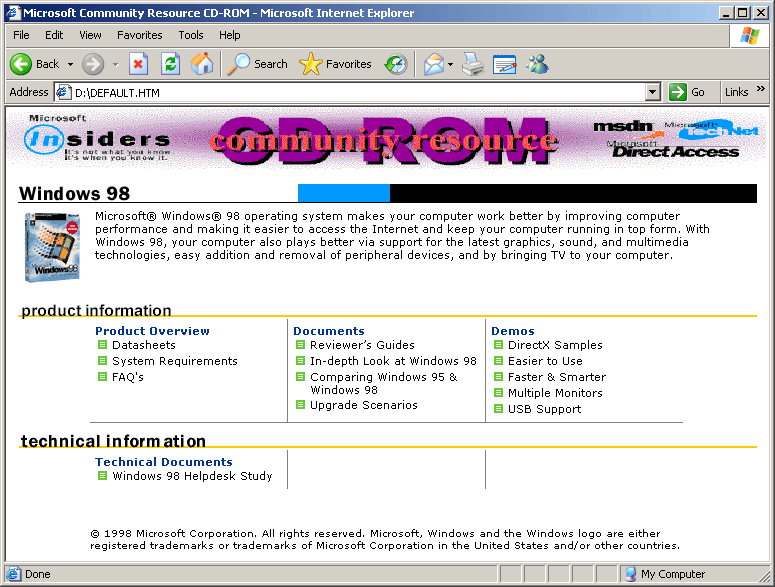
Task: Go to the Home page icon
Action: (202, 64)
